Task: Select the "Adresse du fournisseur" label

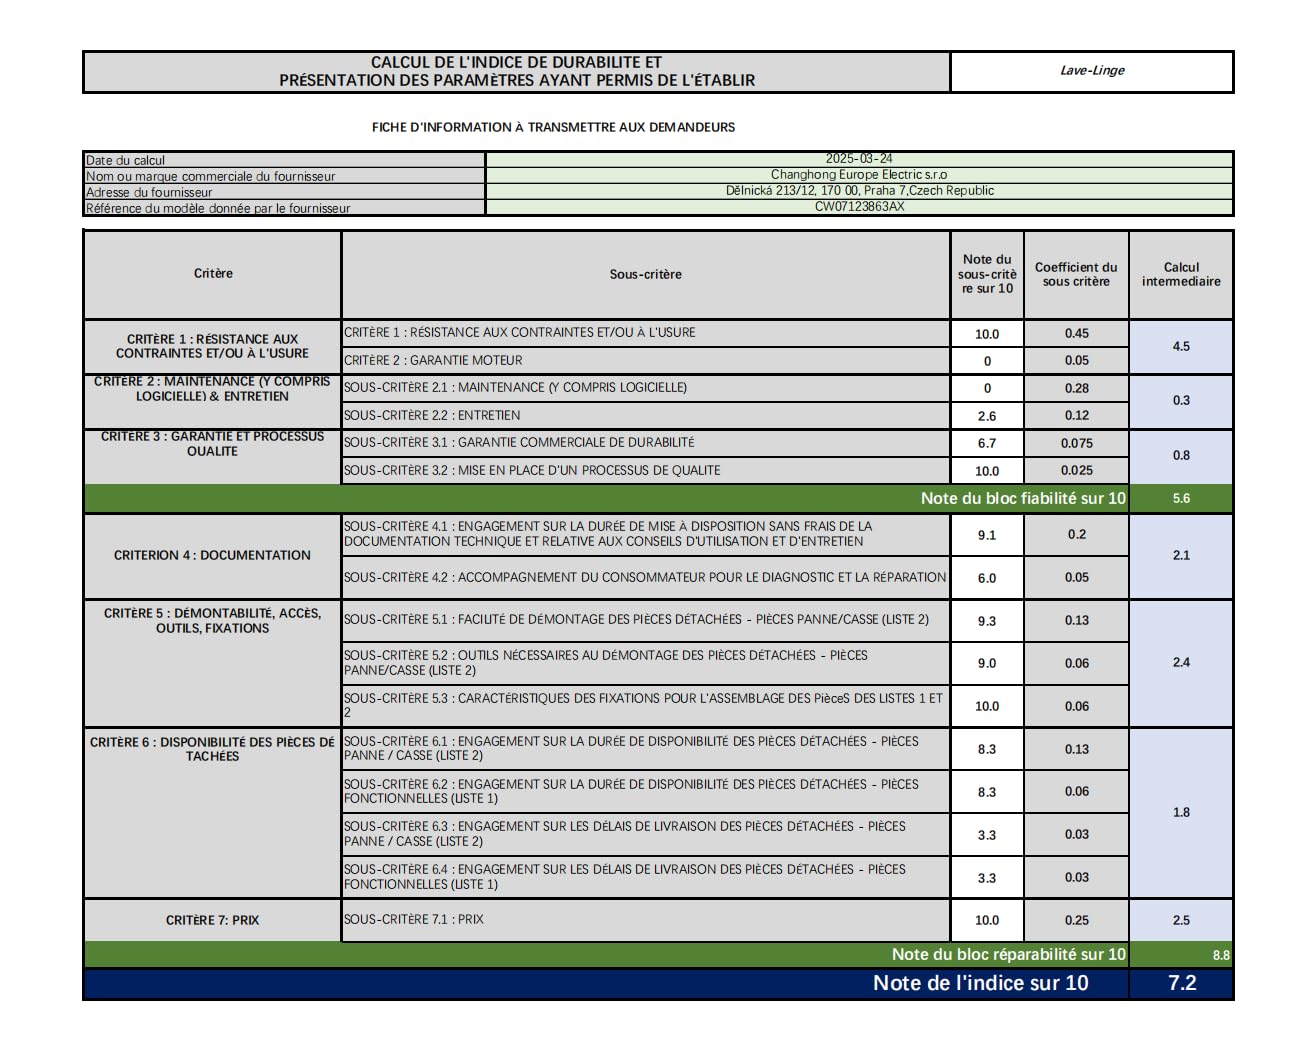Action: coord(149,192)
